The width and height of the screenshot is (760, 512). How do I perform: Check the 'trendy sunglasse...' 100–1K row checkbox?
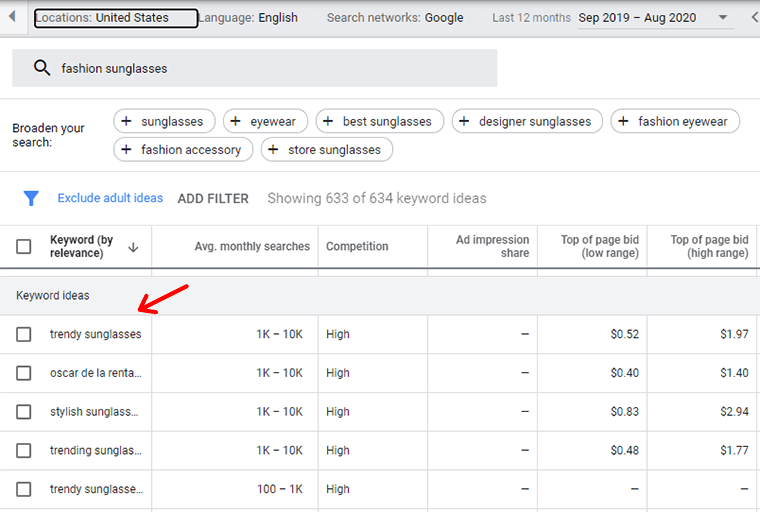pos(23,489)
